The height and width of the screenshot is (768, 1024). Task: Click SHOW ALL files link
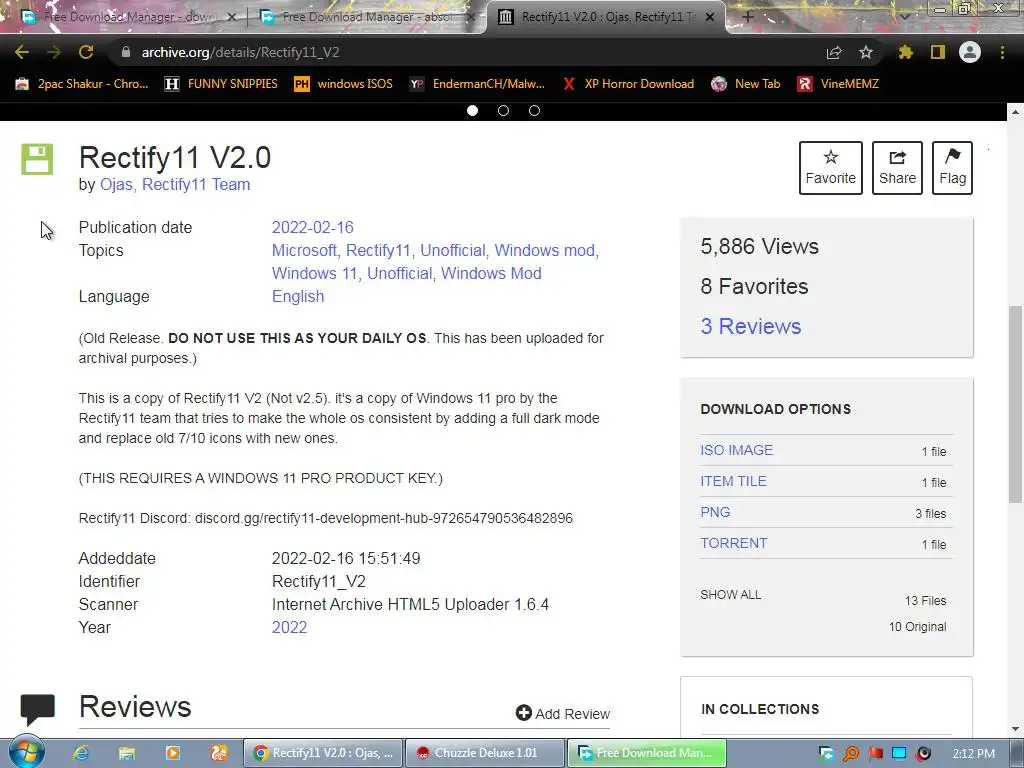(x=730, y=595)
